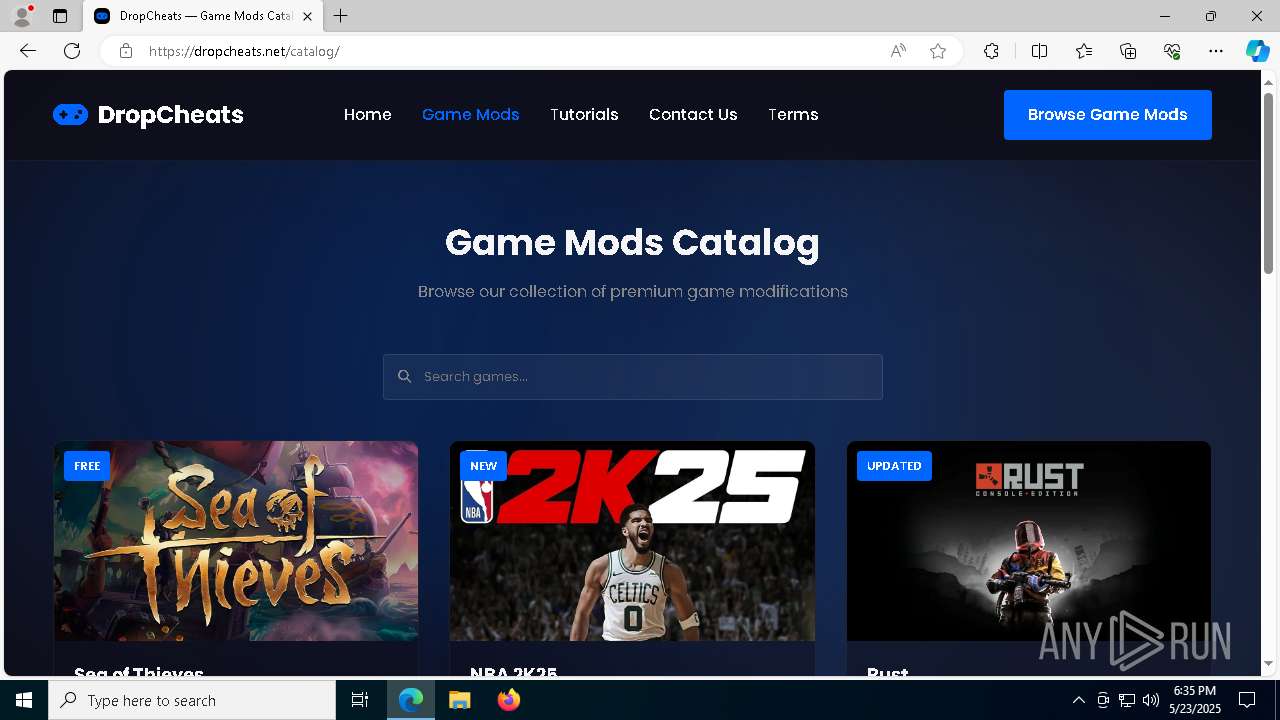Select Game Mods navigation item
The image size is (1280, 720).
point(471,115)
